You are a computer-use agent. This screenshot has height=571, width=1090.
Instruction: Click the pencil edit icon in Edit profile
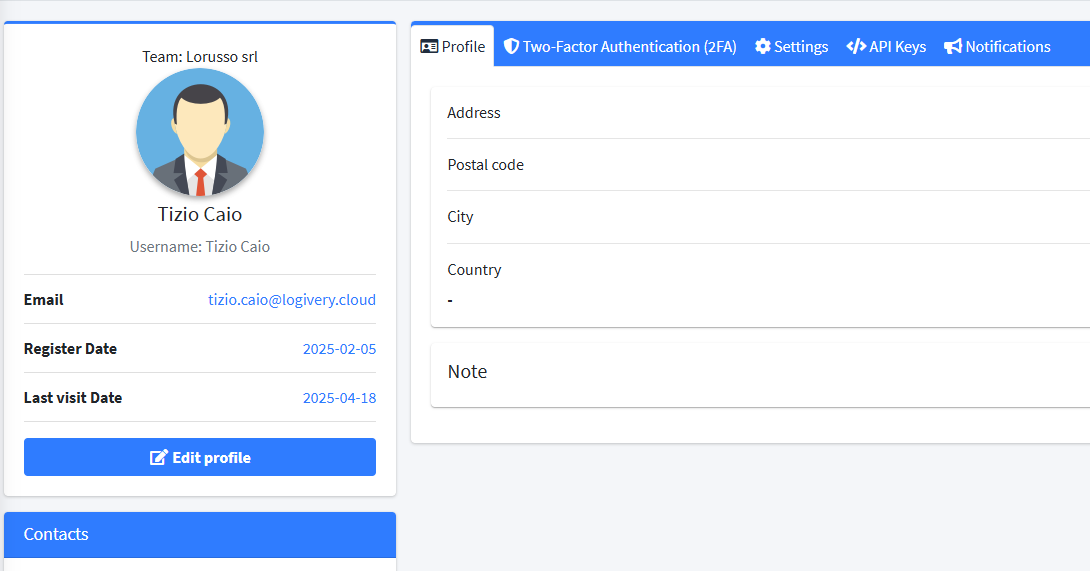(158, 458)
